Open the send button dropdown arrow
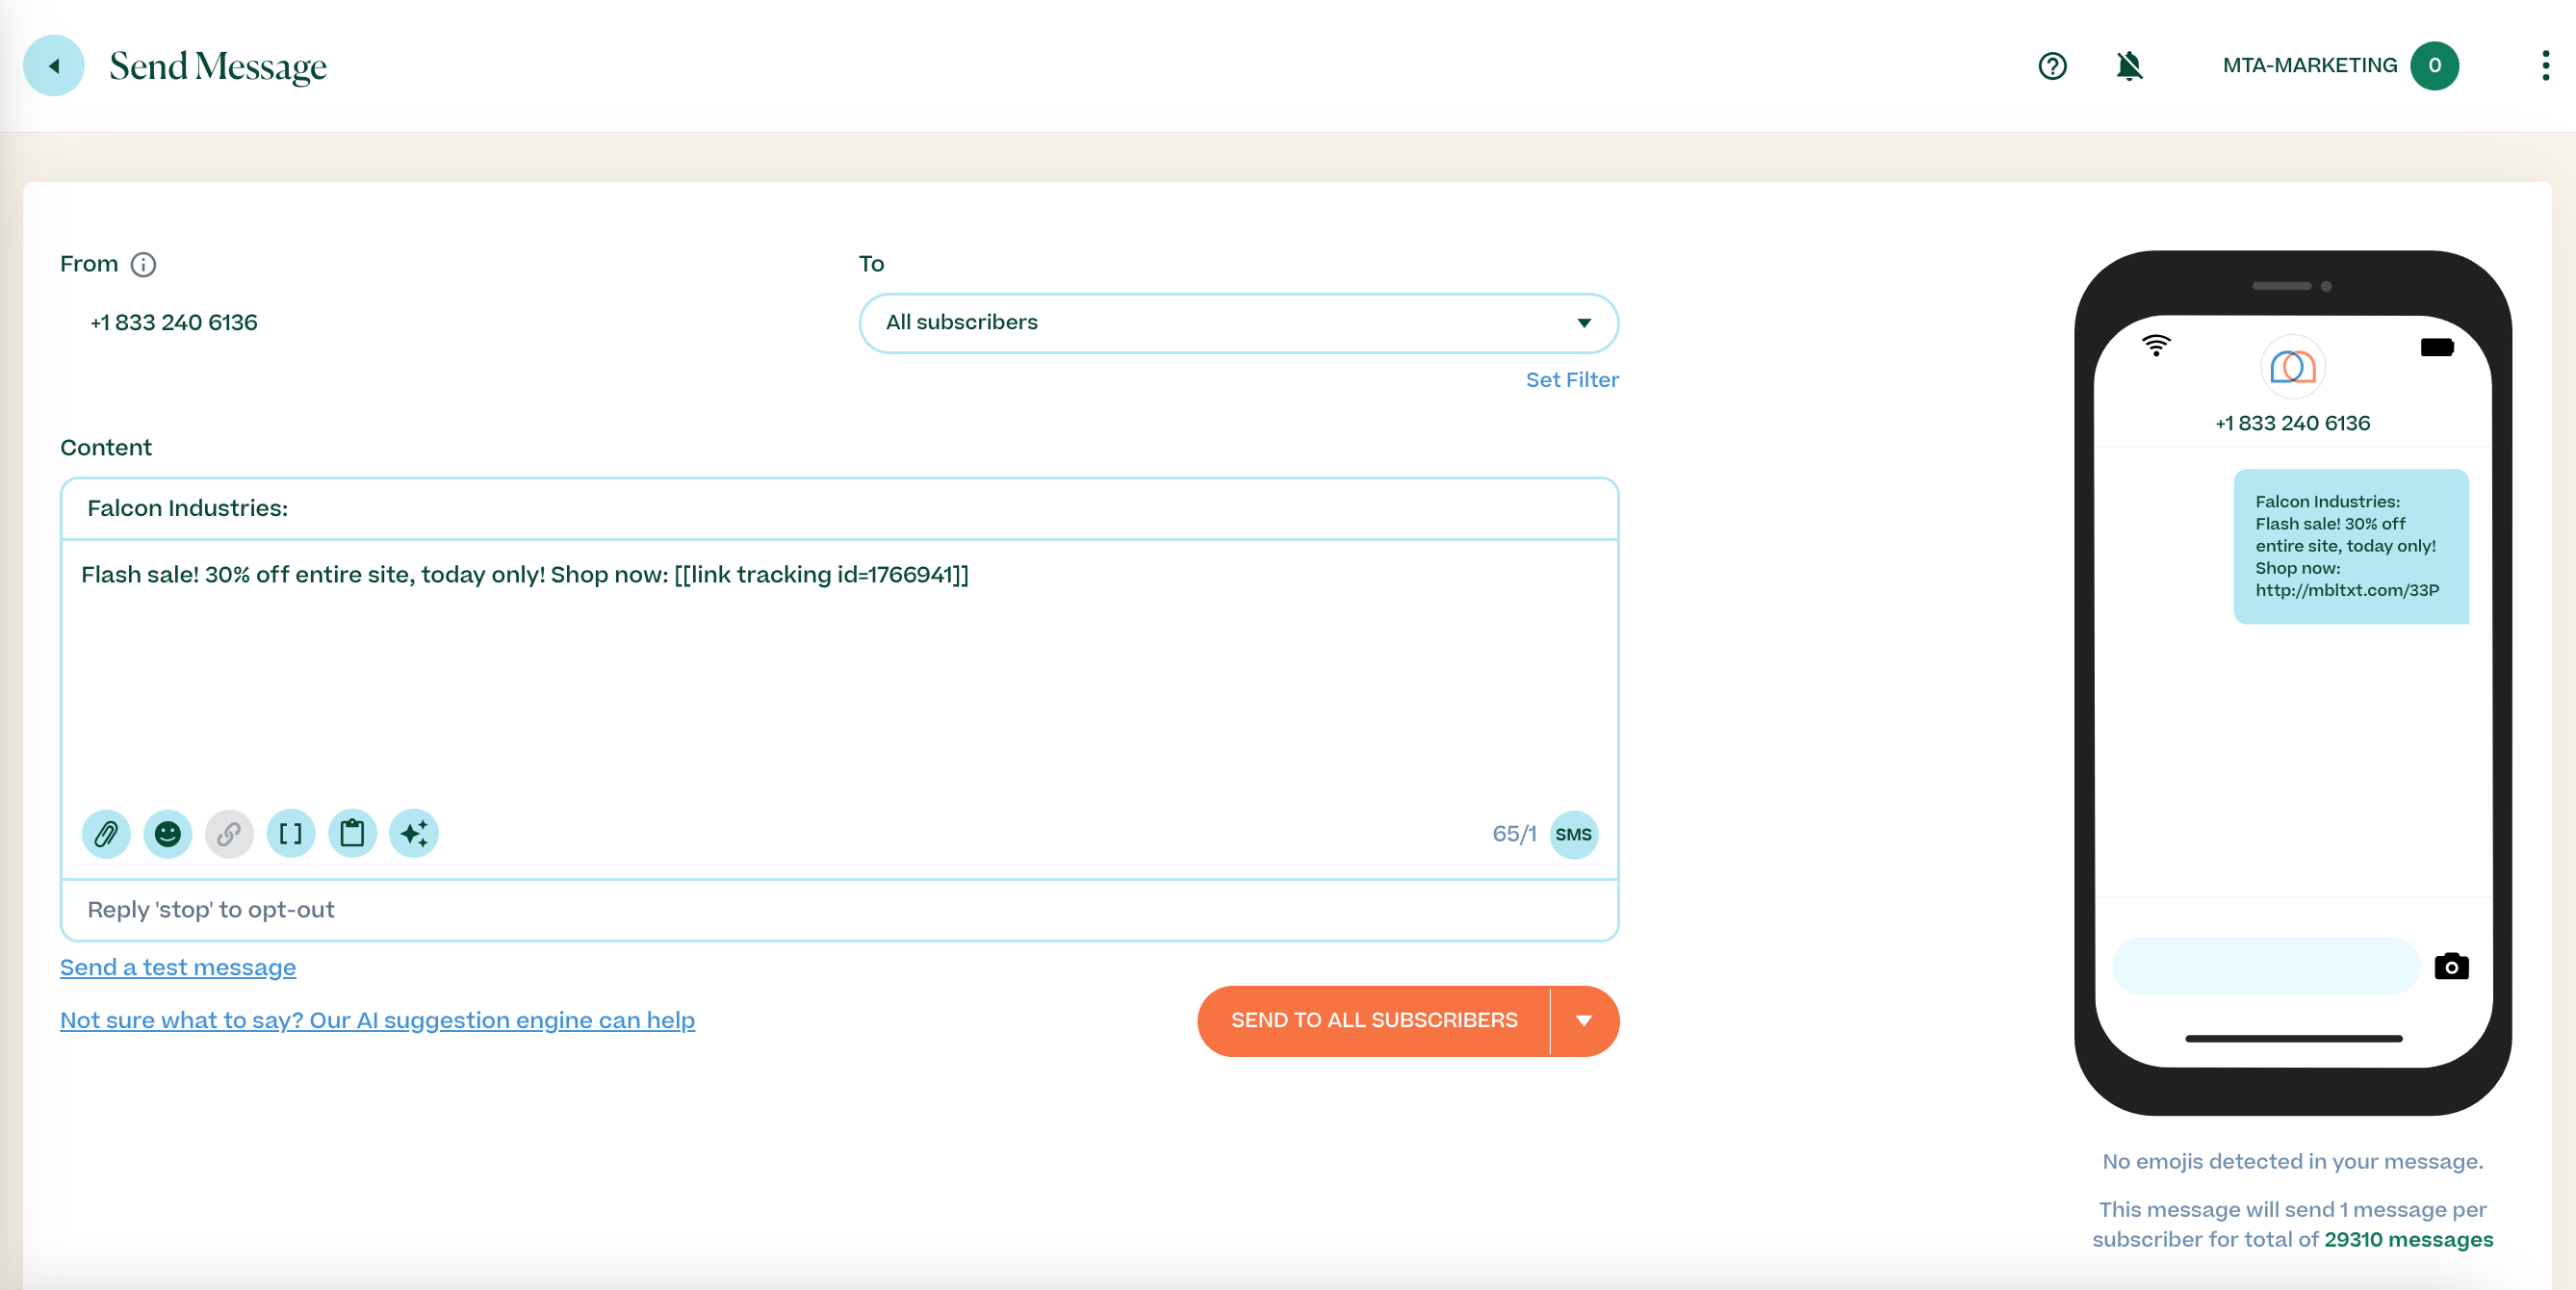Image resolution: width=2576 pixels, height=1290 pixels. [1584, 1021]
